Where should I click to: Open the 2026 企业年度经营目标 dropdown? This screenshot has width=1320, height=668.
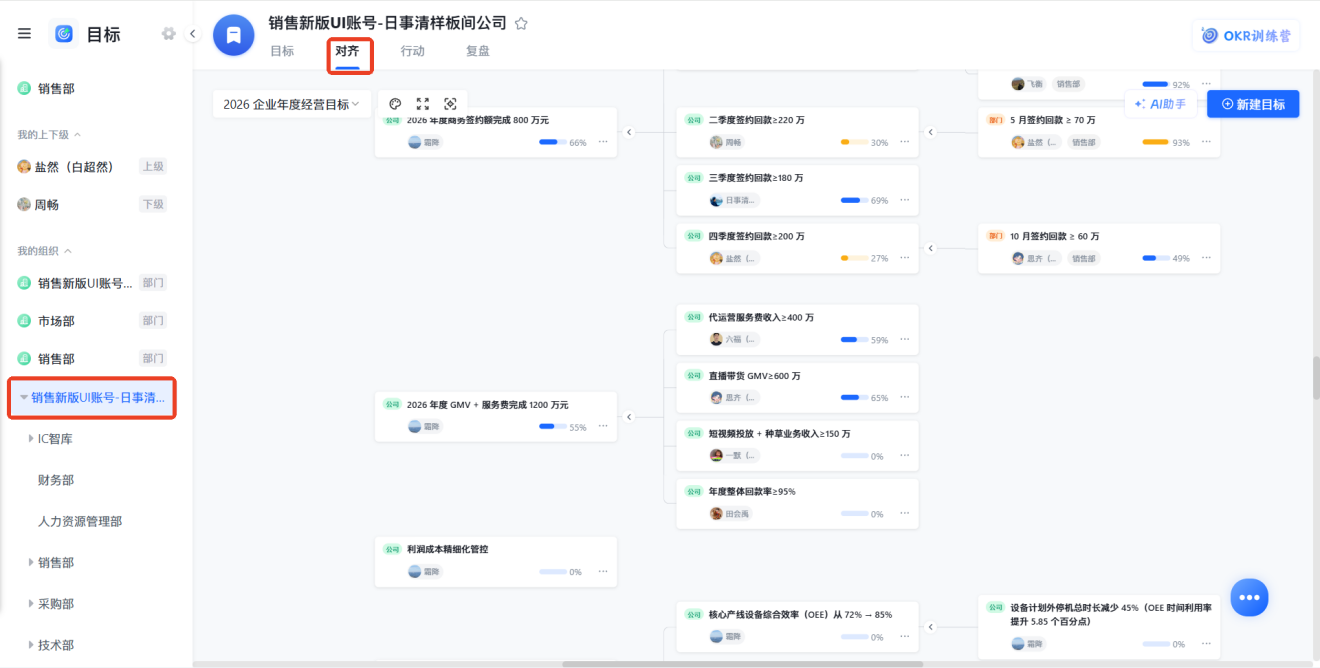(x=291, y=104)
